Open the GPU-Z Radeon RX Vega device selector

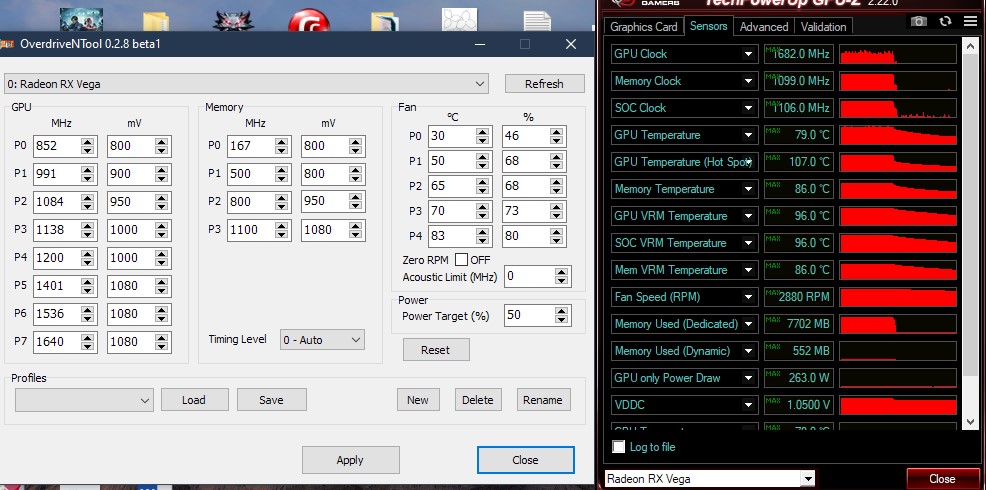[709, 479]
